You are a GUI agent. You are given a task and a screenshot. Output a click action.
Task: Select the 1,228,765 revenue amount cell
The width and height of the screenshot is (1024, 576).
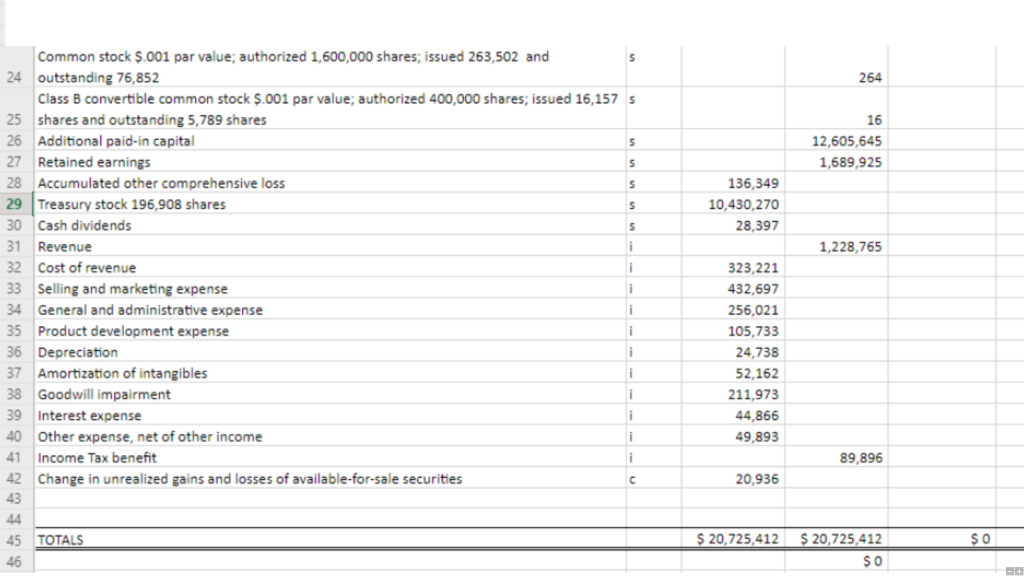tap(850, 246)
